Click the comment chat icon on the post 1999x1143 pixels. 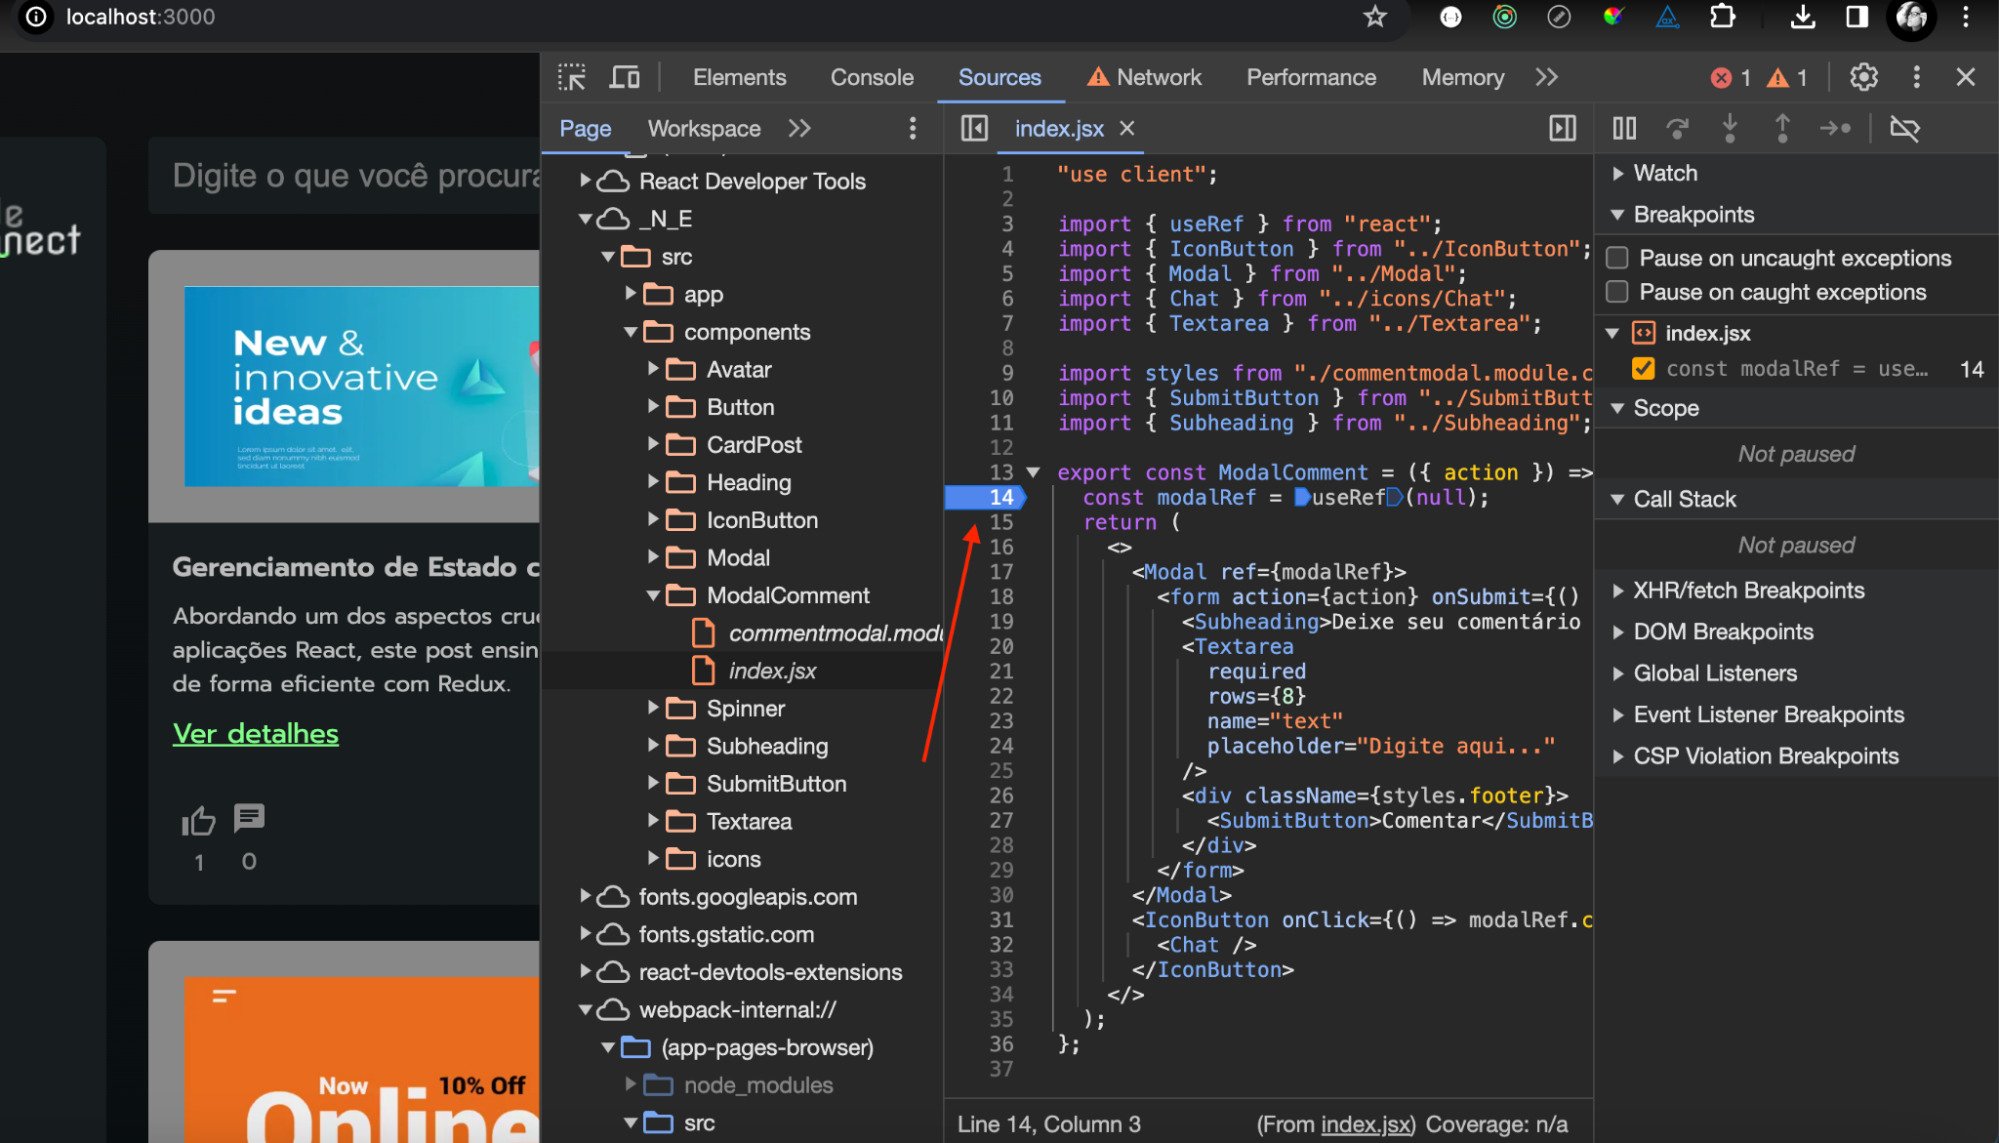pos(249,818)
